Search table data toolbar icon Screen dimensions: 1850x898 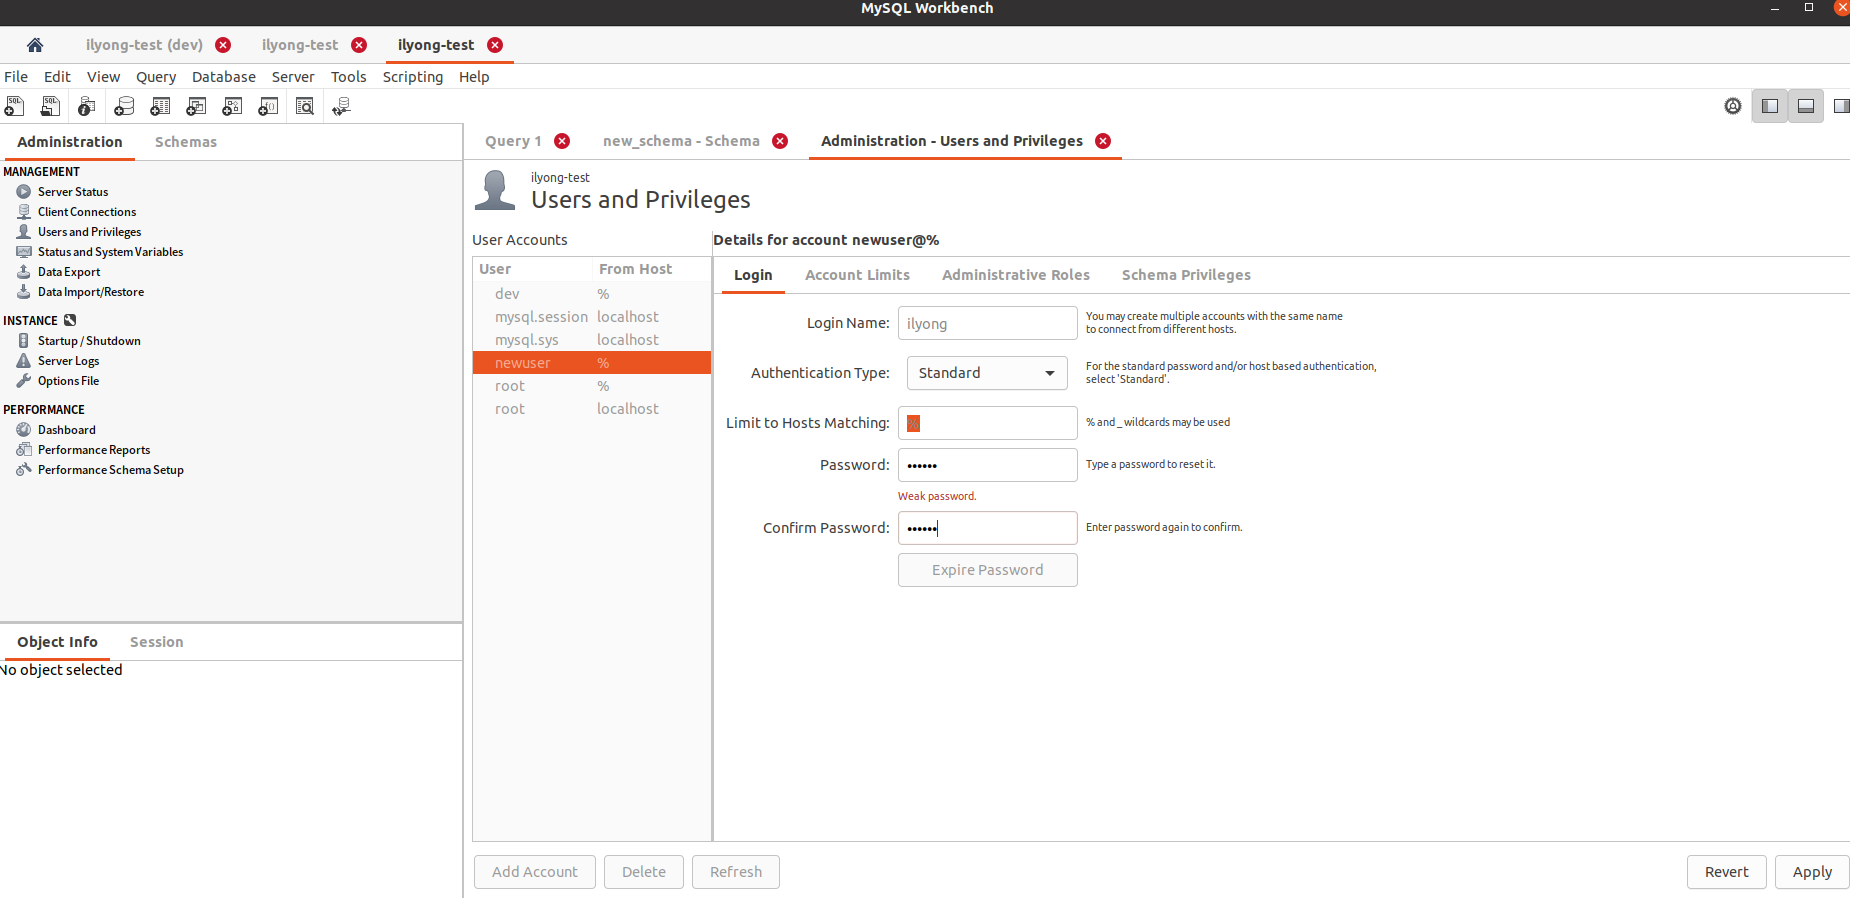click(305, 106)
